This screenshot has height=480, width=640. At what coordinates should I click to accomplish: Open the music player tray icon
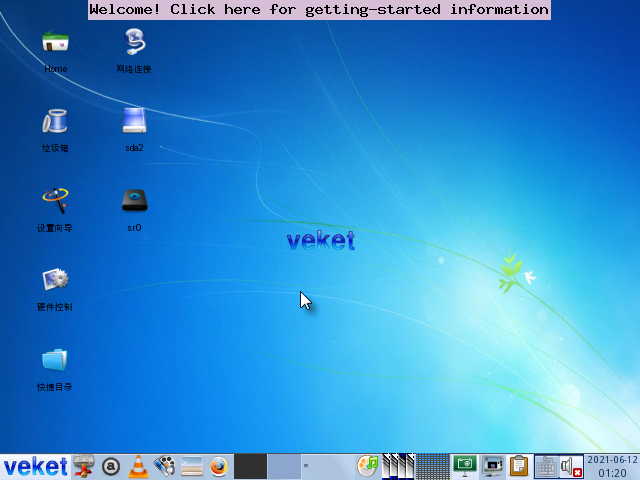click(x=368, y=467)
